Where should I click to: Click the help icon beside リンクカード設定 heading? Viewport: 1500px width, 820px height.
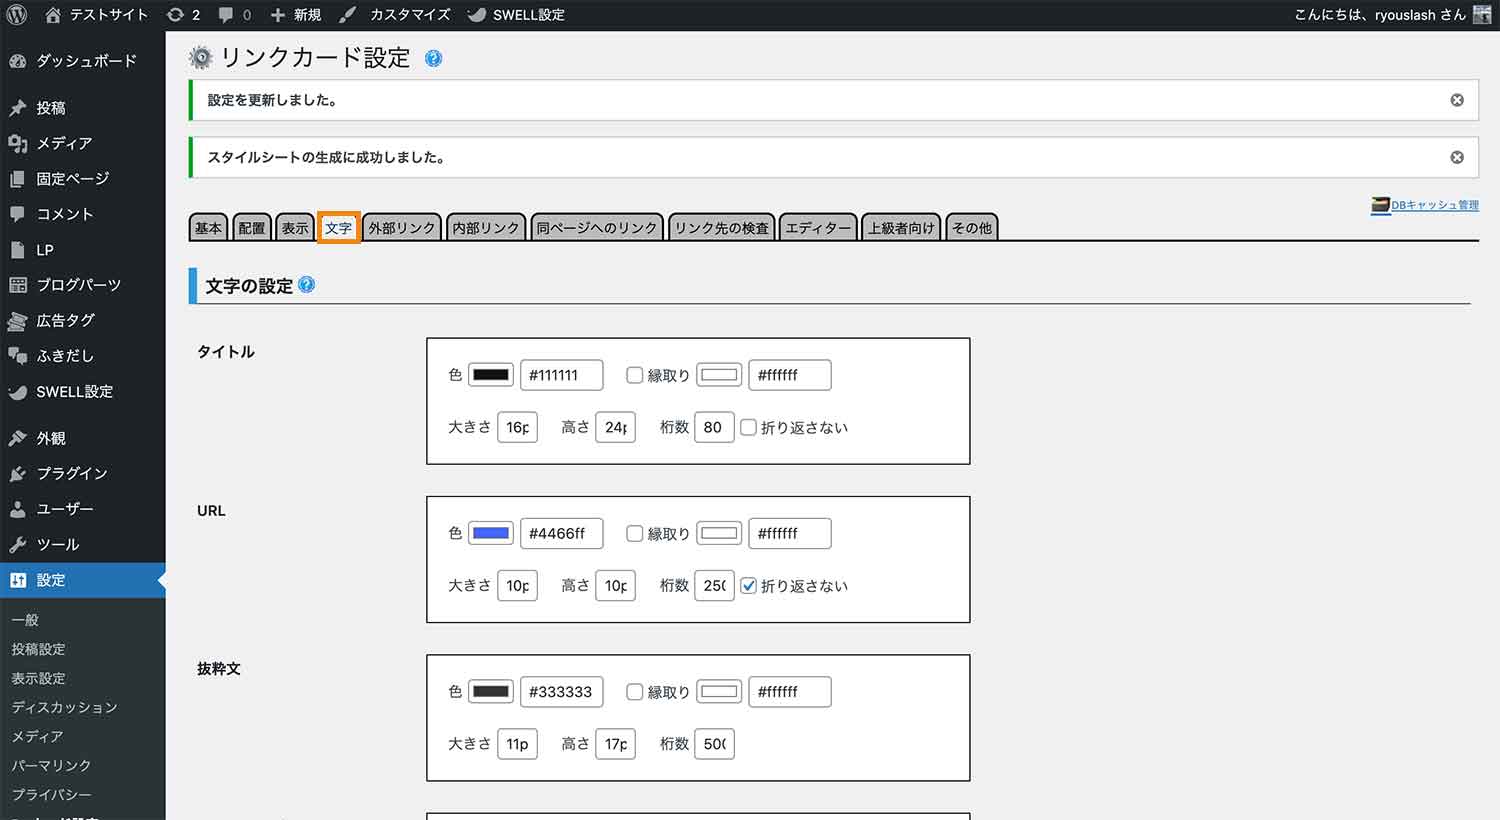[434, 58]
